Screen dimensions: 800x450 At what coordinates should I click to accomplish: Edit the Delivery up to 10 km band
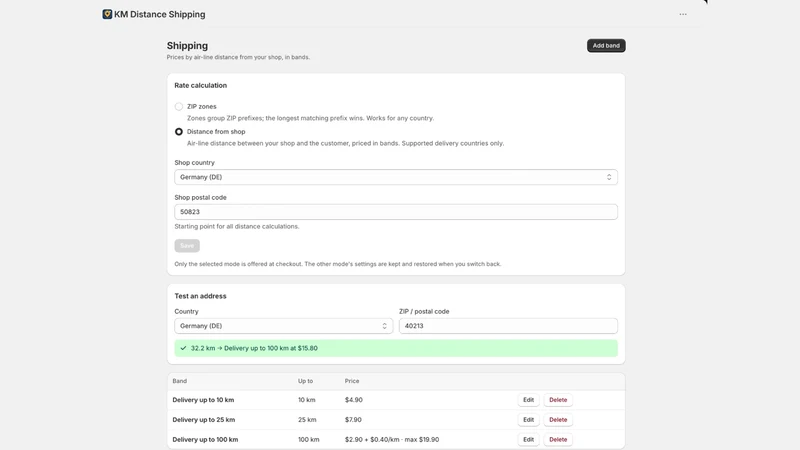[x=528, y=400]
